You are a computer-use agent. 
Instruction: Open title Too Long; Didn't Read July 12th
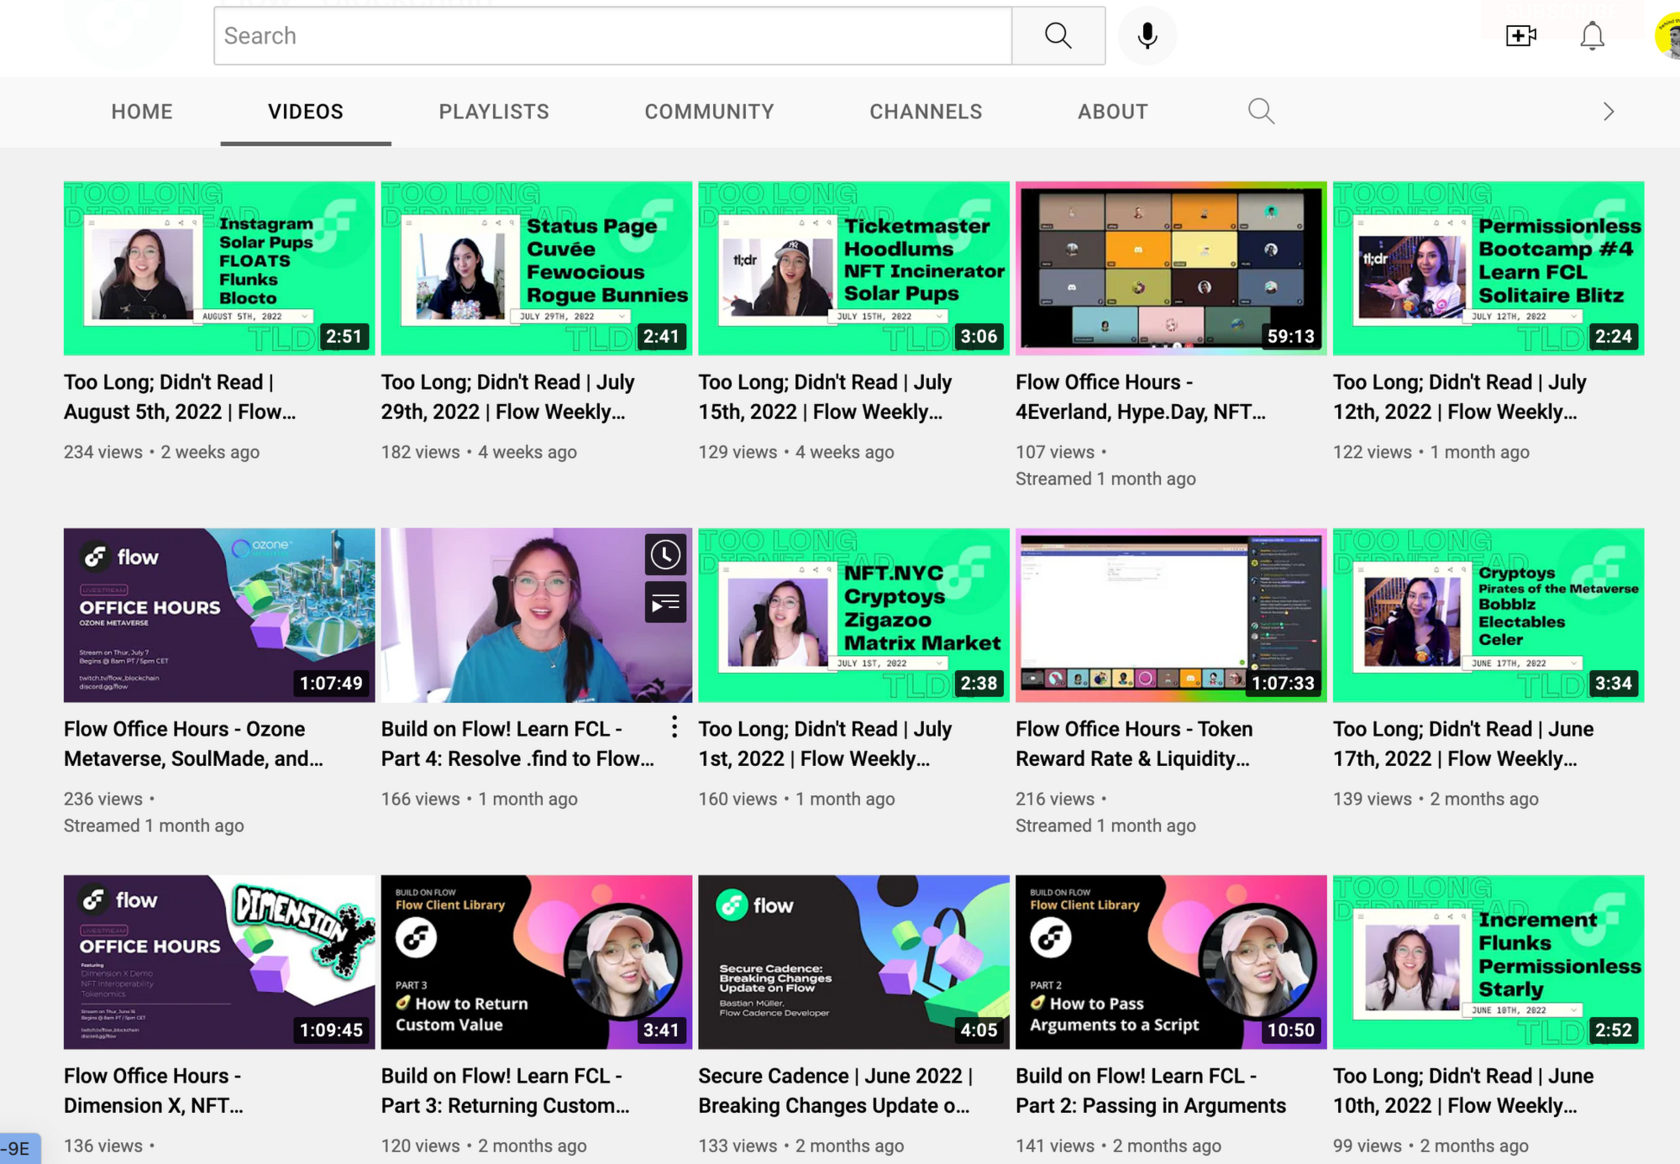tap(1460, 397)
